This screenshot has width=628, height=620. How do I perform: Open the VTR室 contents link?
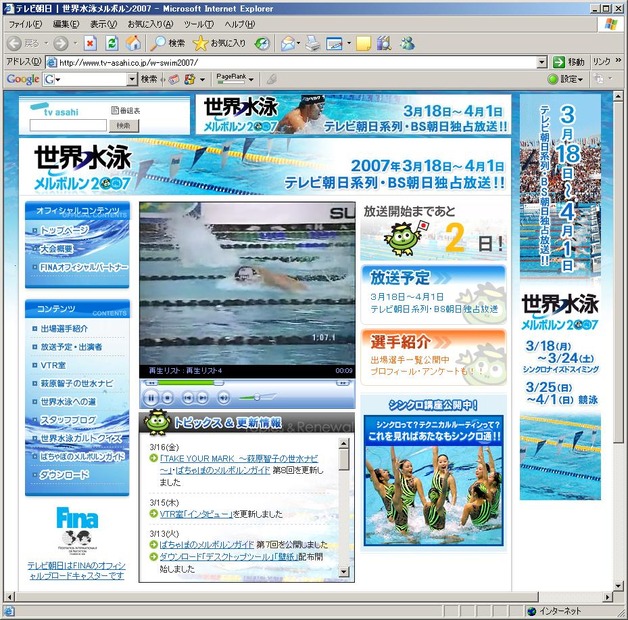point(53,365)
